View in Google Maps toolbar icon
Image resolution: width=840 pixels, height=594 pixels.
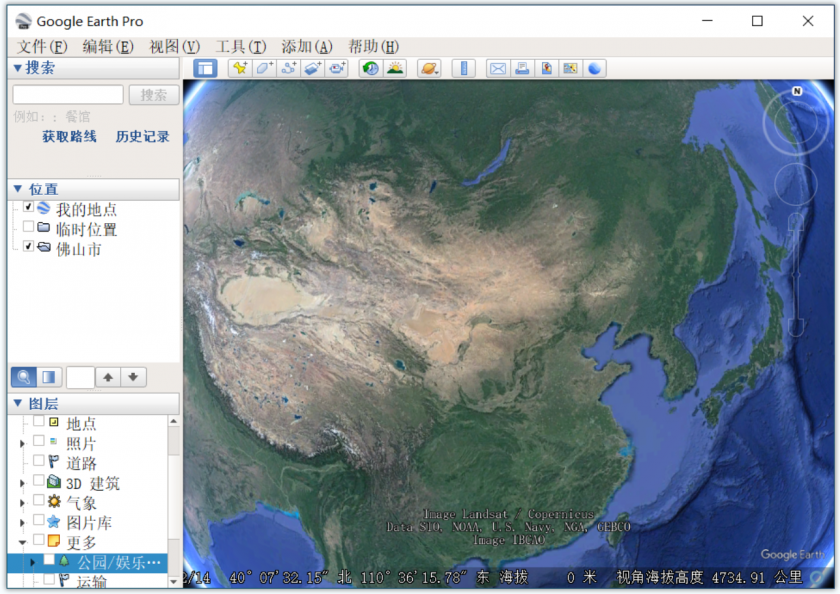570,69
